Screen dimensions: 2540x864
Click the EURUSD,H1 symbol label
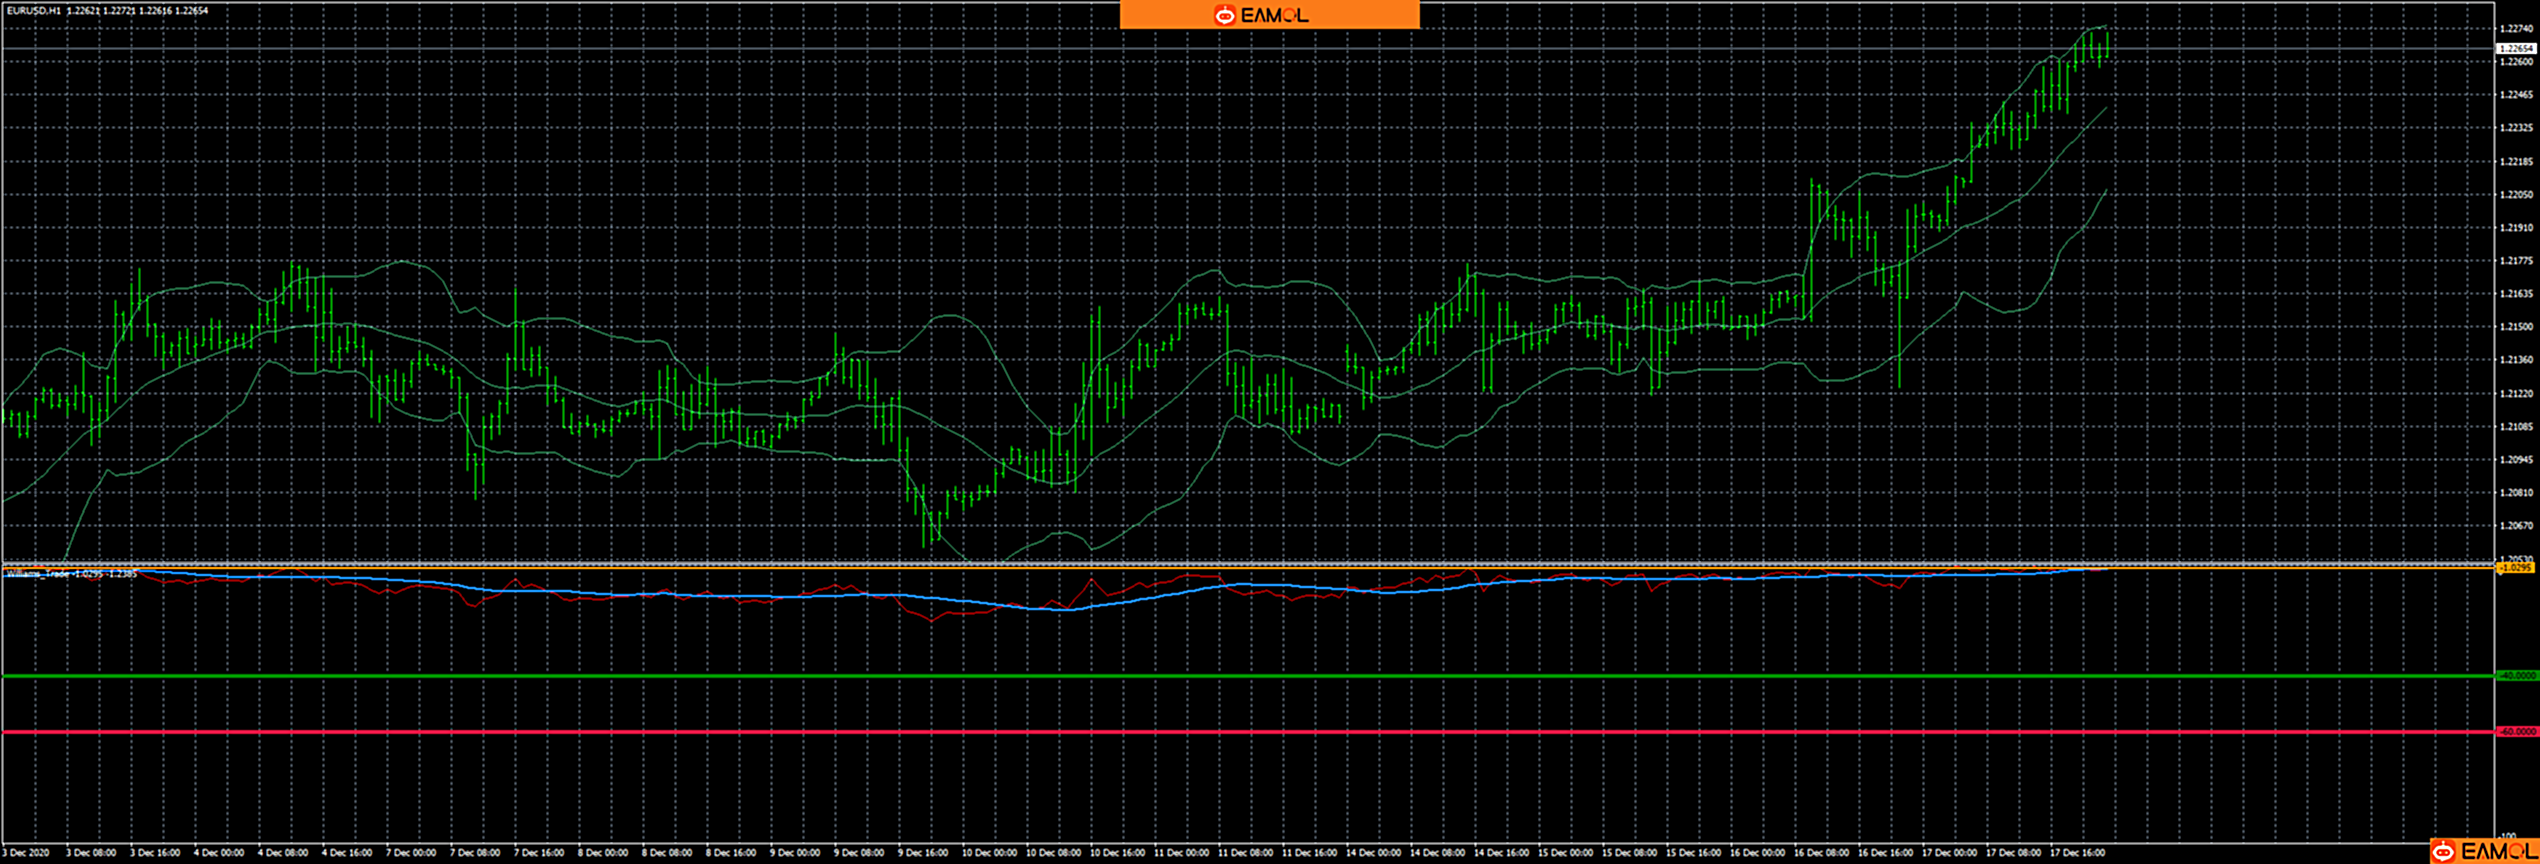[x=33, y=11]
